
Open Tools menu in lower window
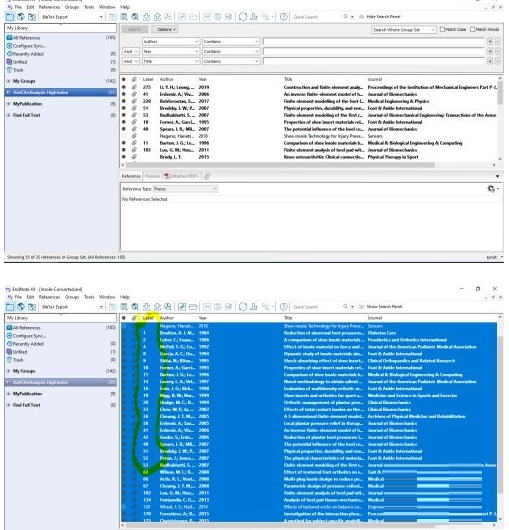click(x=89, y=297)
